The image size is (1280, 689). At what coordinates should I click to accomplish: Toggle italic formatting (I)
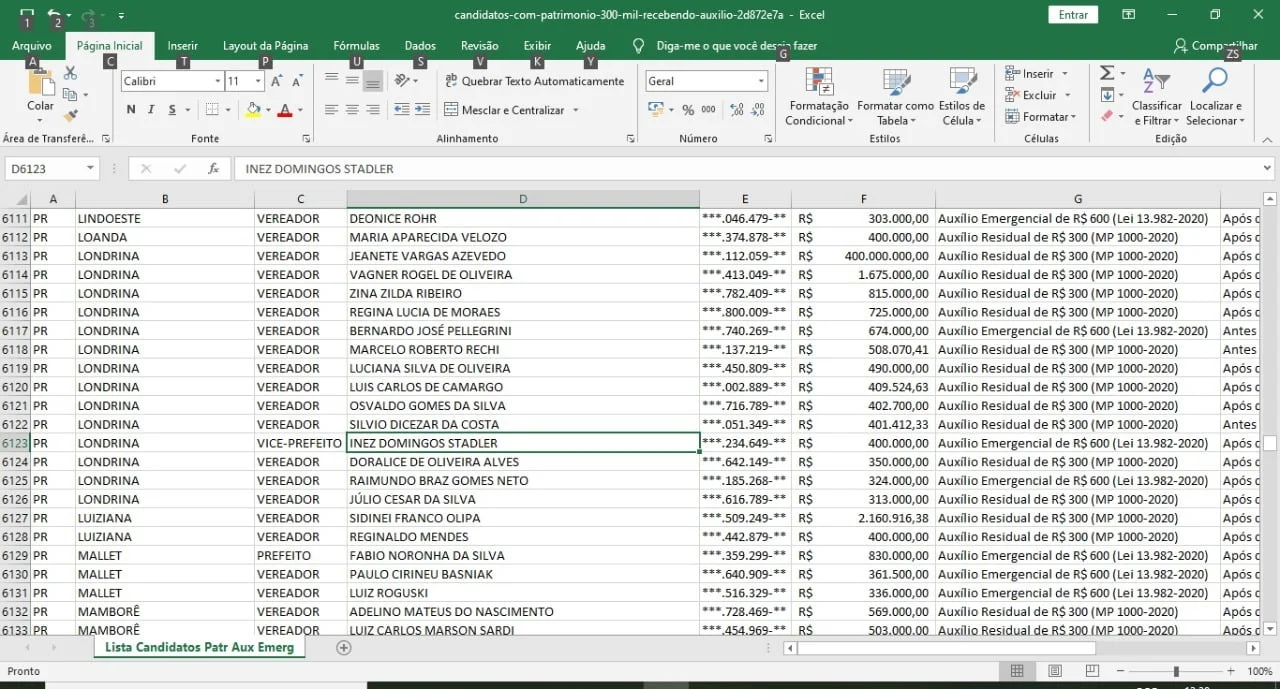pyautogui.click(x=151, y=110)
